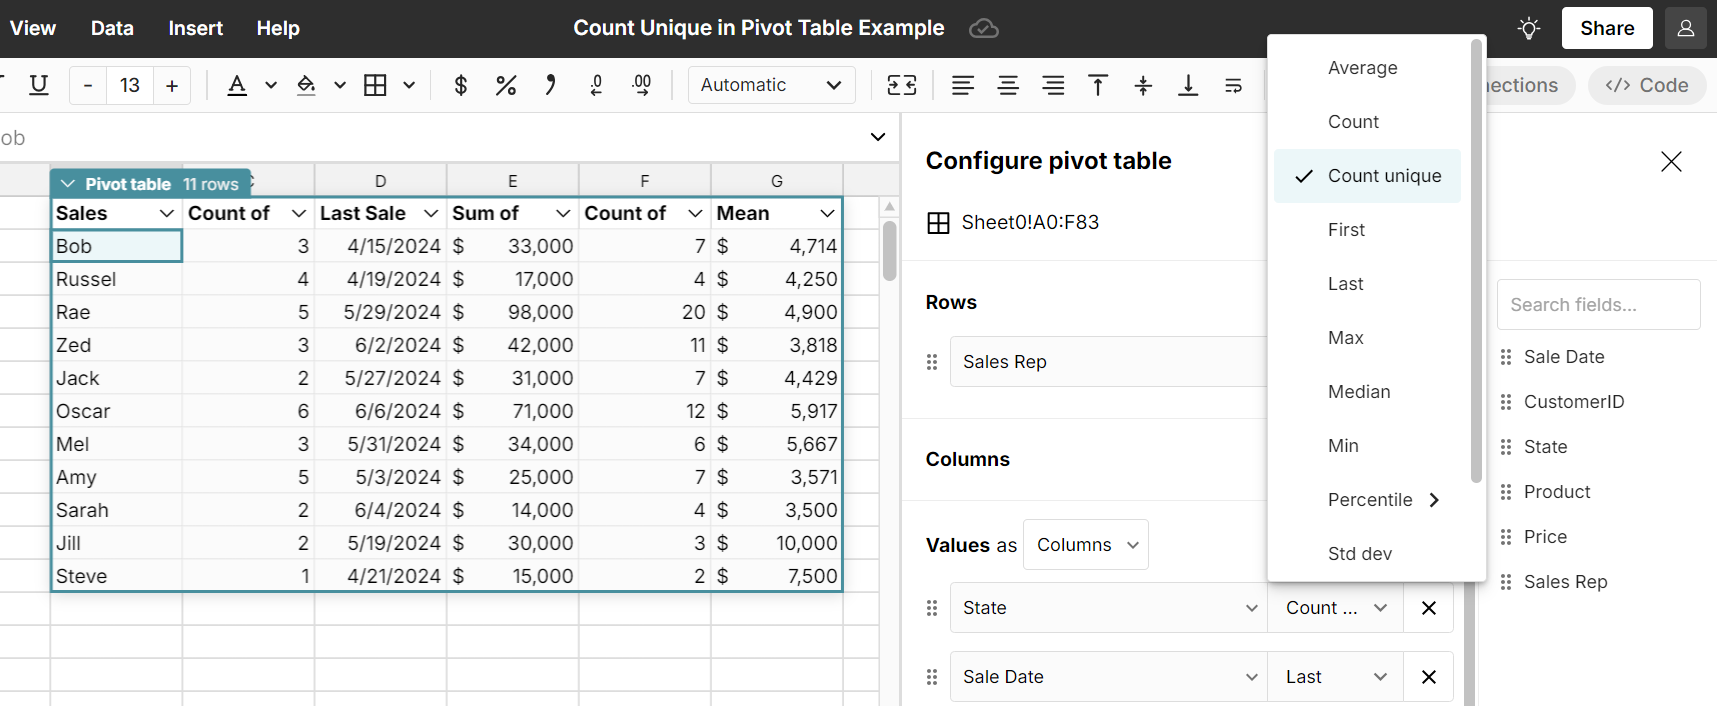Click the borders icon in toolbar
Viewport: 1717px width, 706px height.
coord(375,85)
